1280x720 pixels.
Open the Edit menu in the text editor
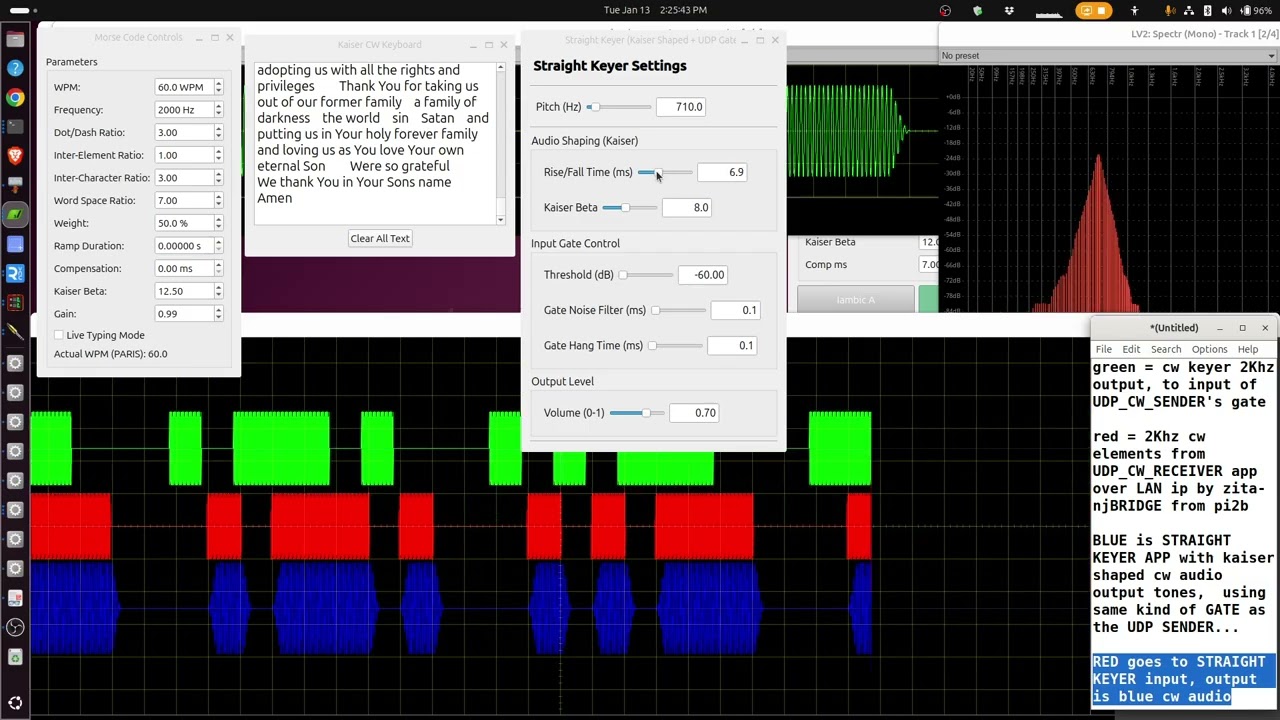point(1131,349)
